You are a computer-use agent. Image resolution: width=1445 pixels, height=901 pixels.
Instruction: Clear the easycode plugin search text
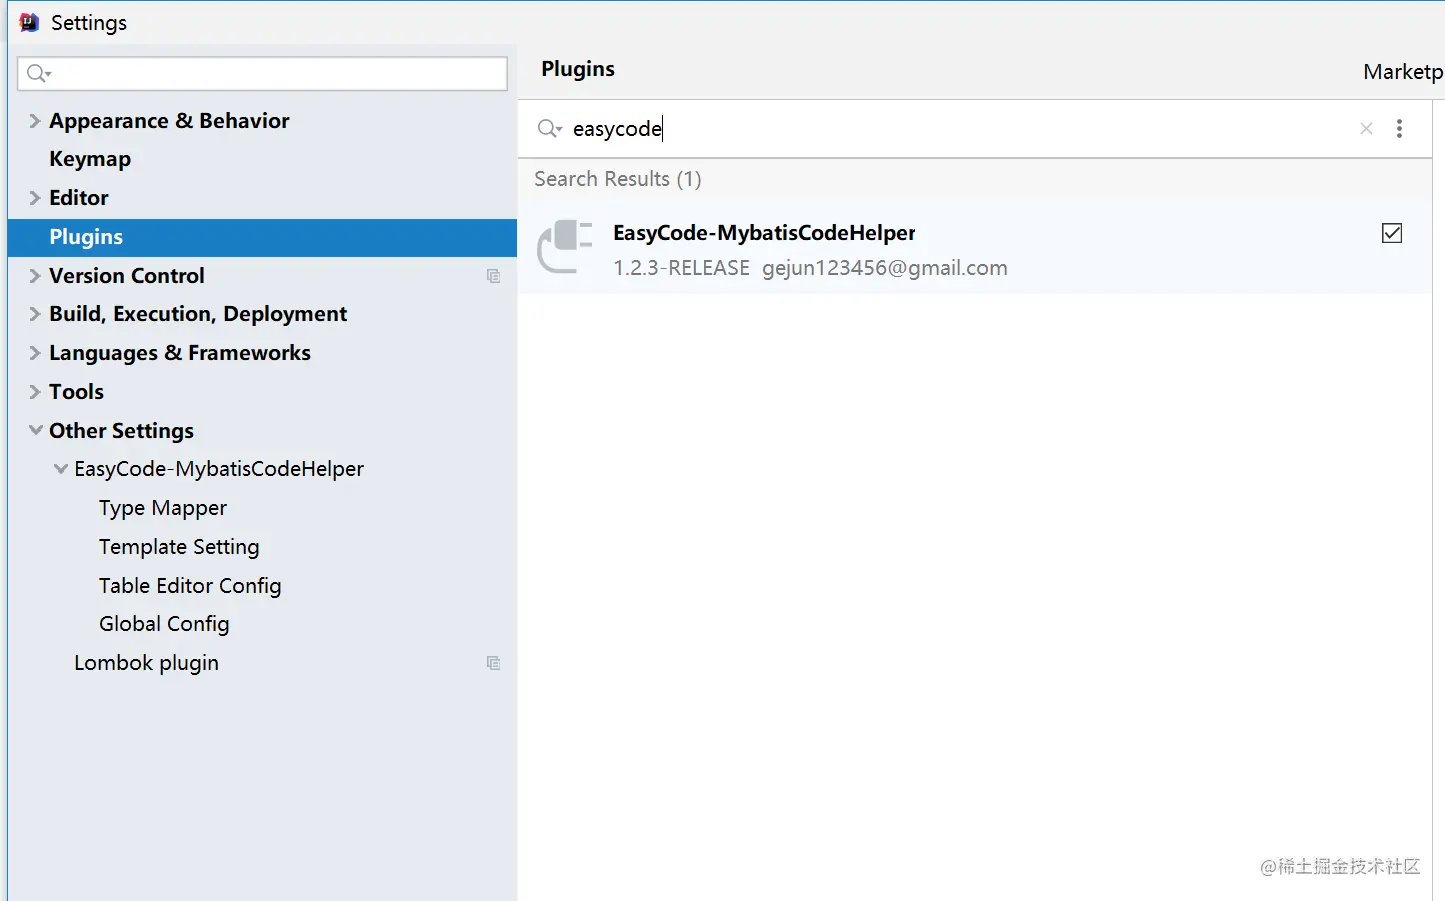click(1366, 128)
